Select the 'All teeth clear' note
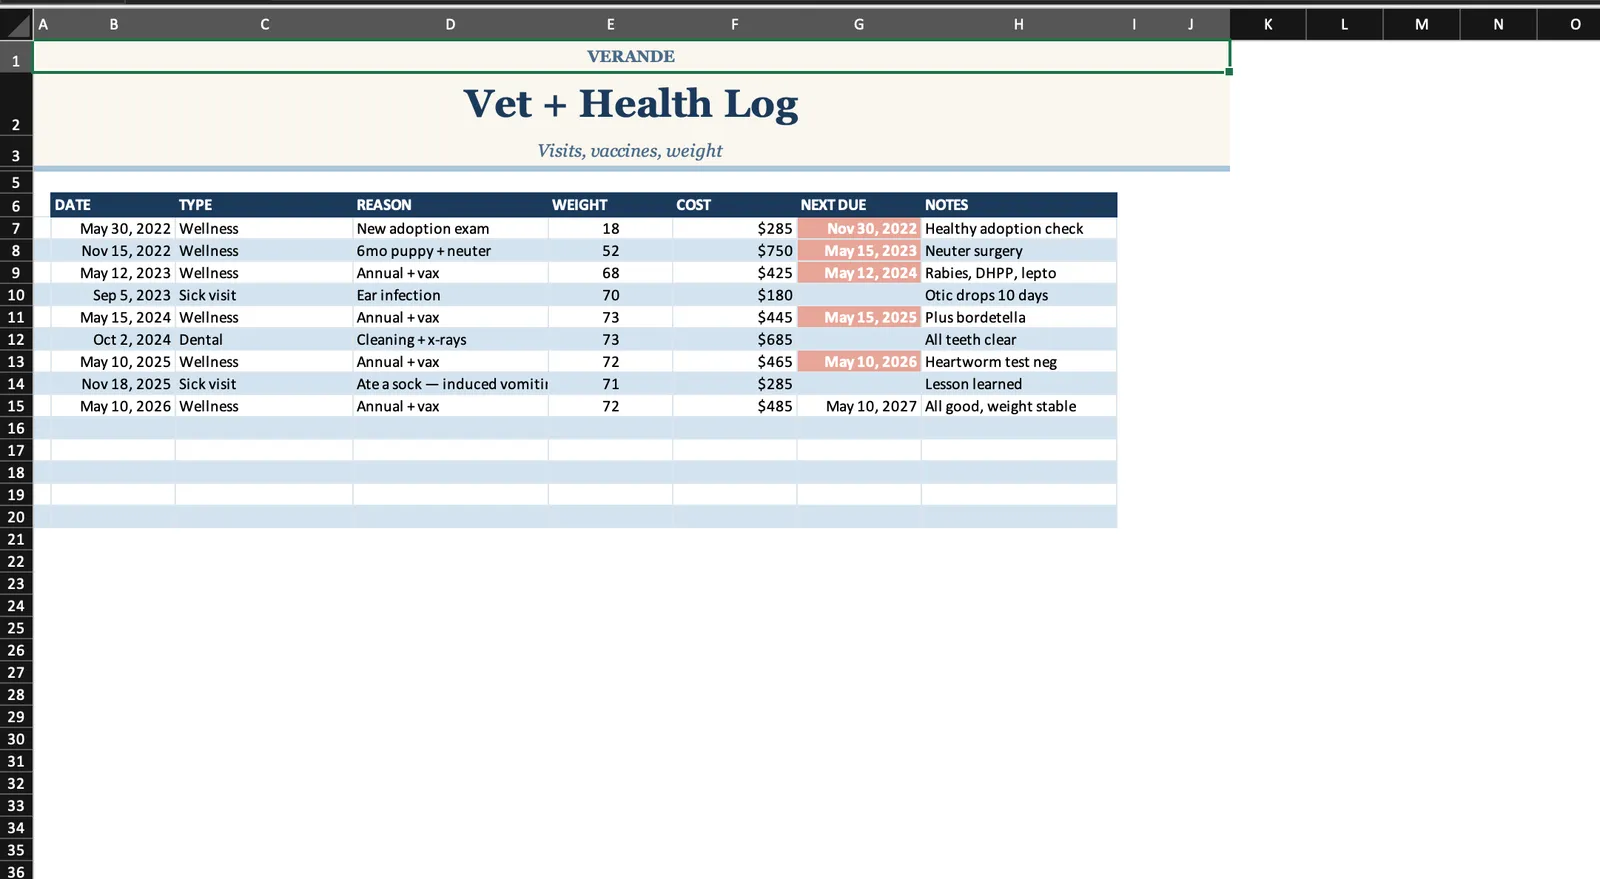The width and height of the screenshot is (1600, 879). tap(1019, 340)
